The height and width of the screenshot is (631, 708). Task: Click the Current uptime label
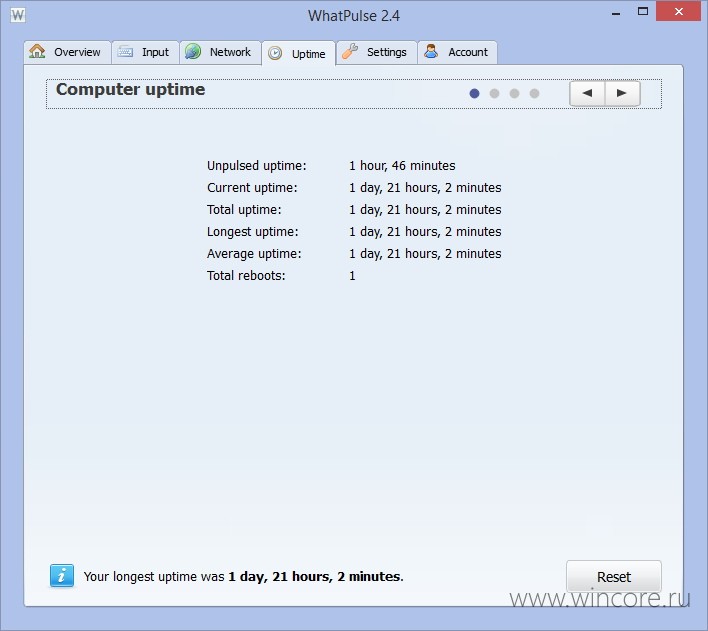252,188
